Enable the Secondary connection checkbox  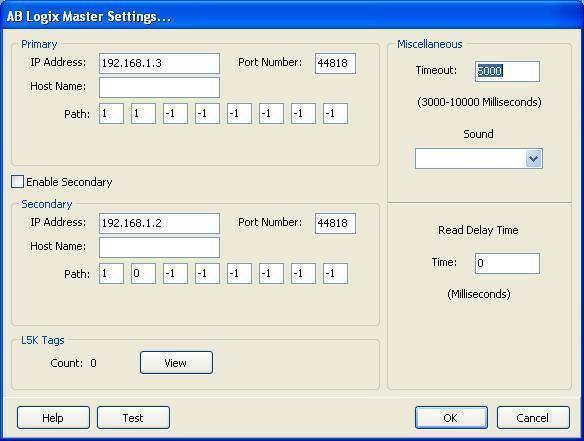pos(18,182)
